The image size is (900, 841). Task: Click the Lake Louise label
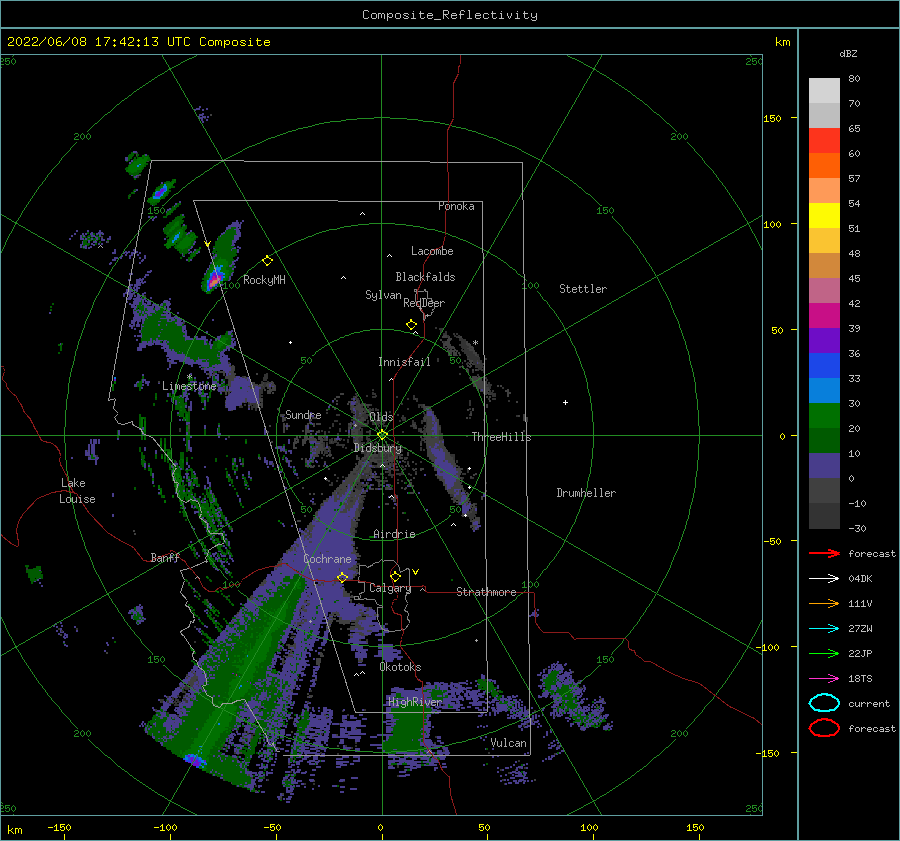(x=77, y=491)
